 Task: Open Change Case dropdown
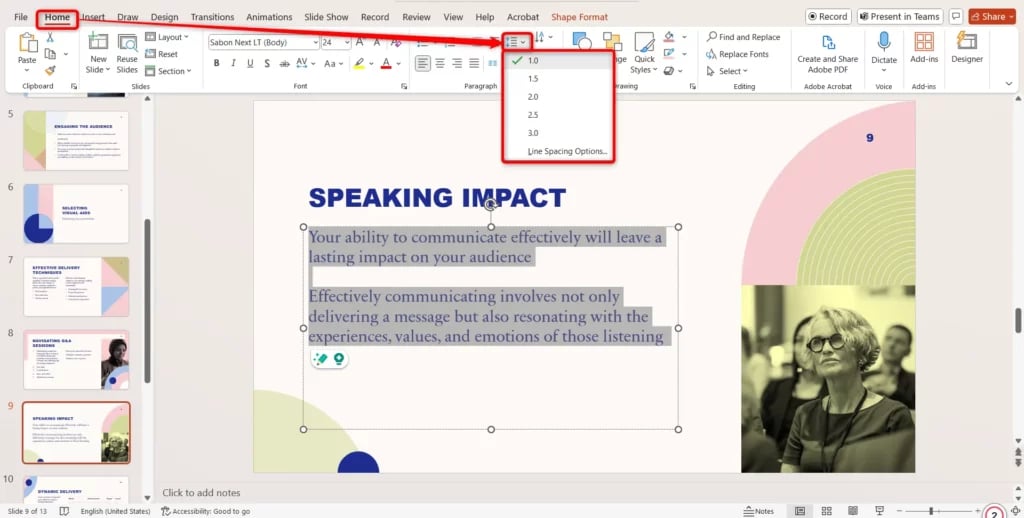point(333,63)
